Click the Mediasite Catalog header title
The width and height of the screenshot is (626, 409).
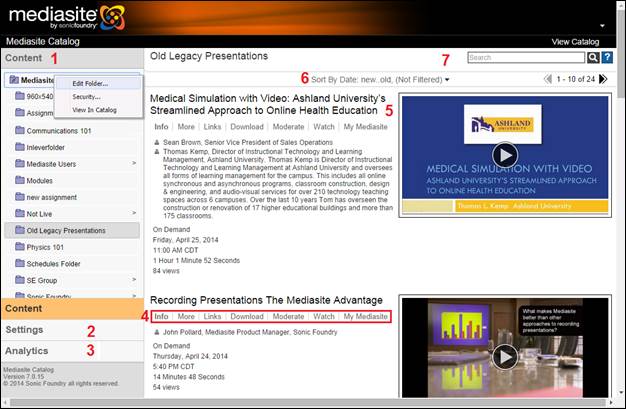pos(43,42)
